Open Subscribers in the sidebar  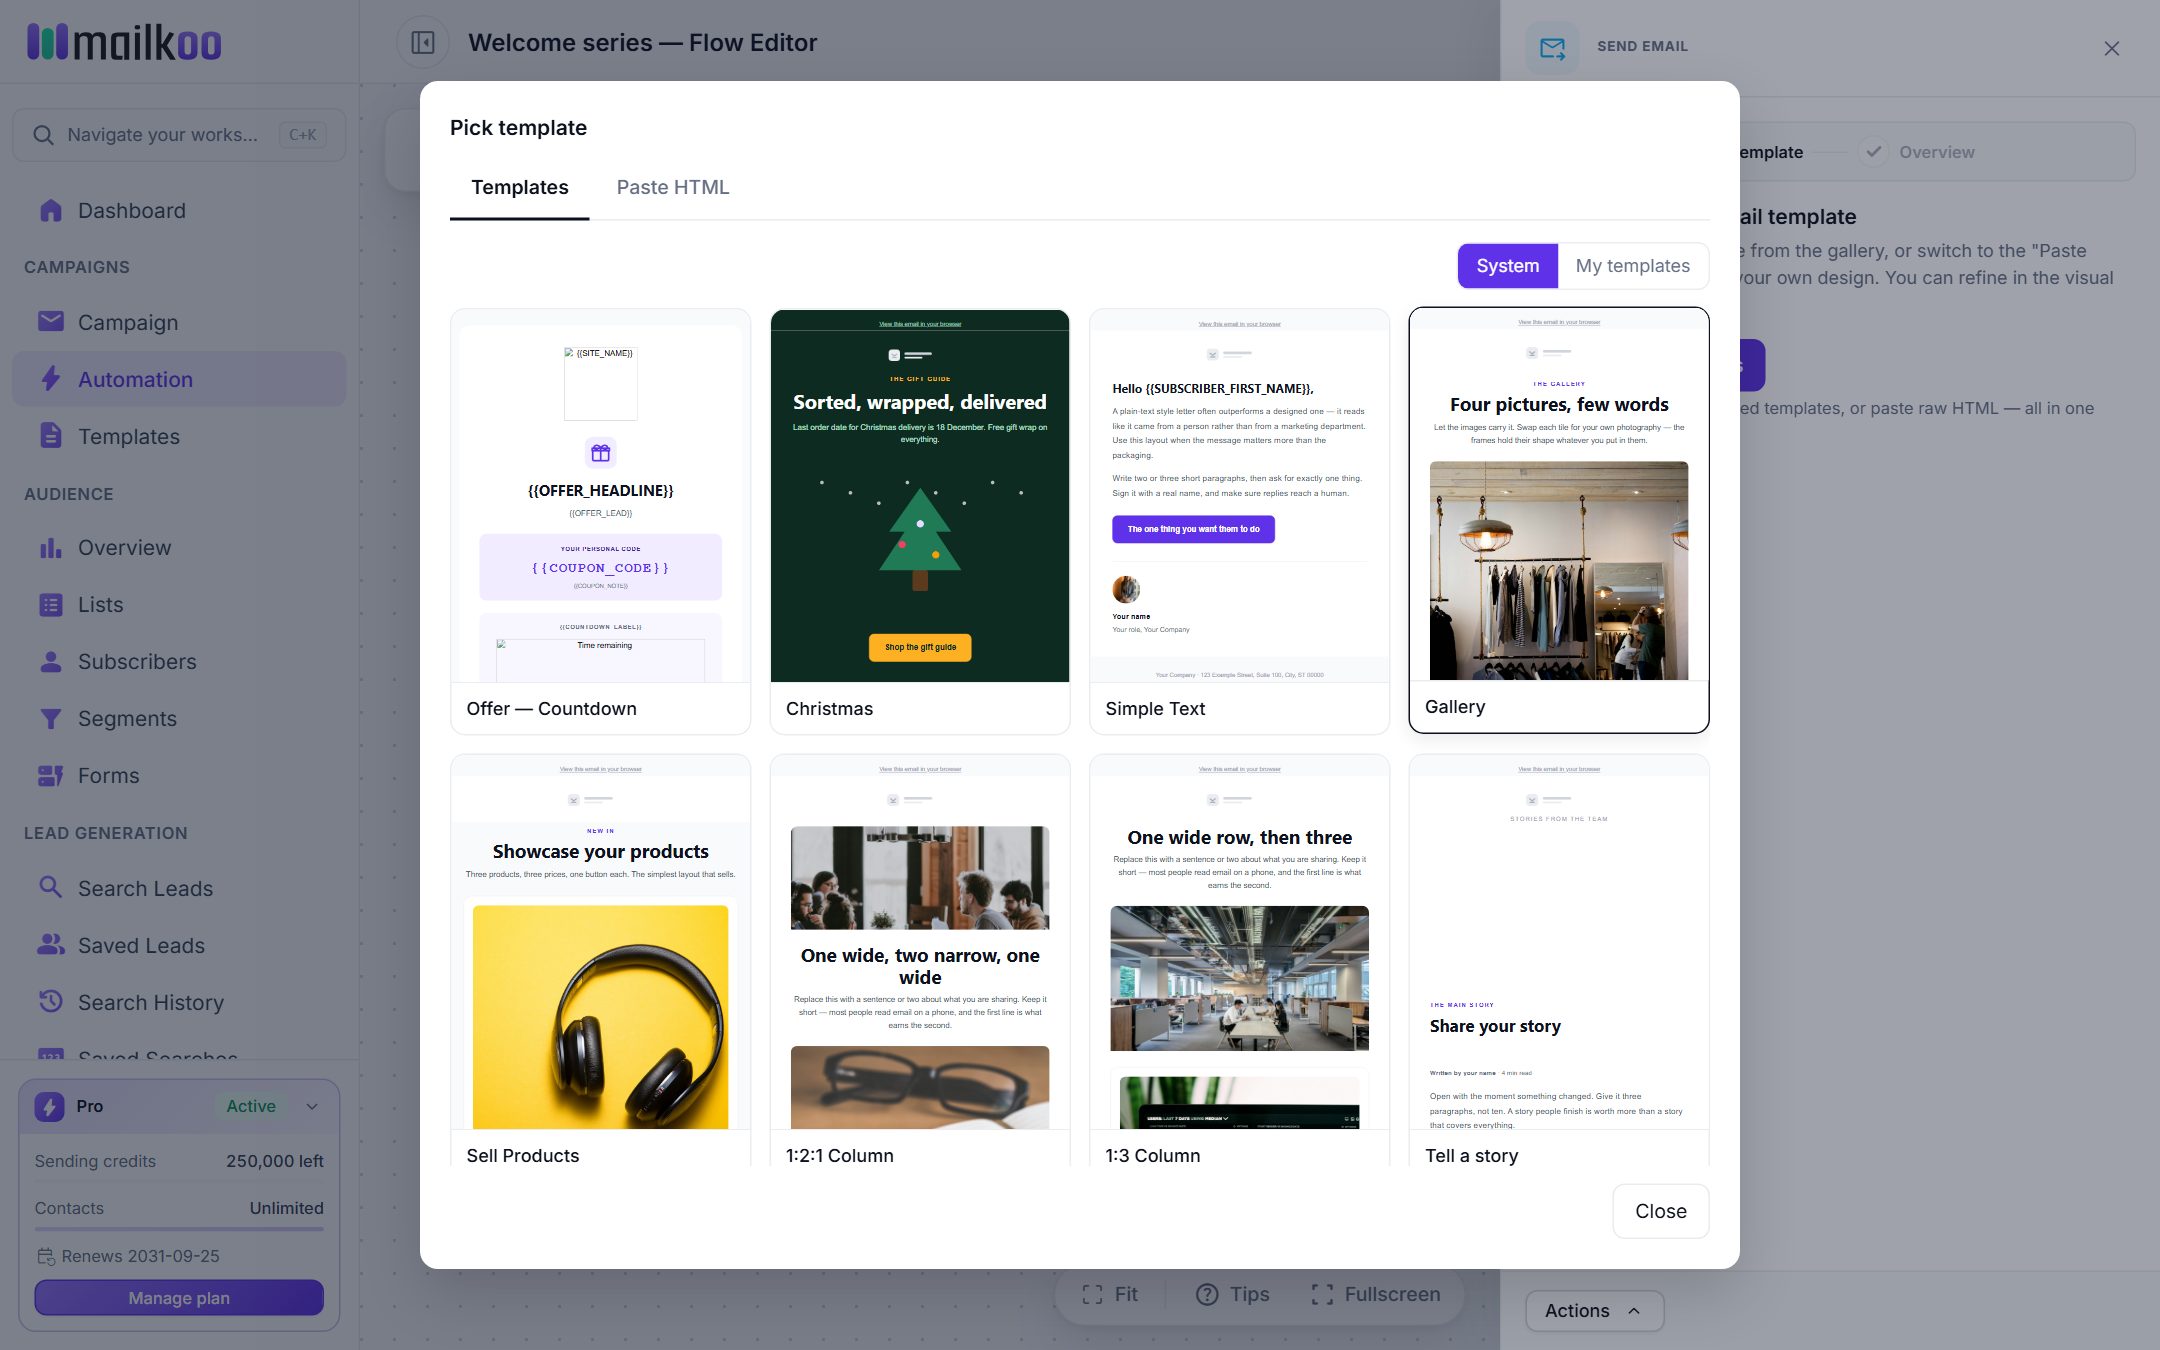click(x=179, y=661)
